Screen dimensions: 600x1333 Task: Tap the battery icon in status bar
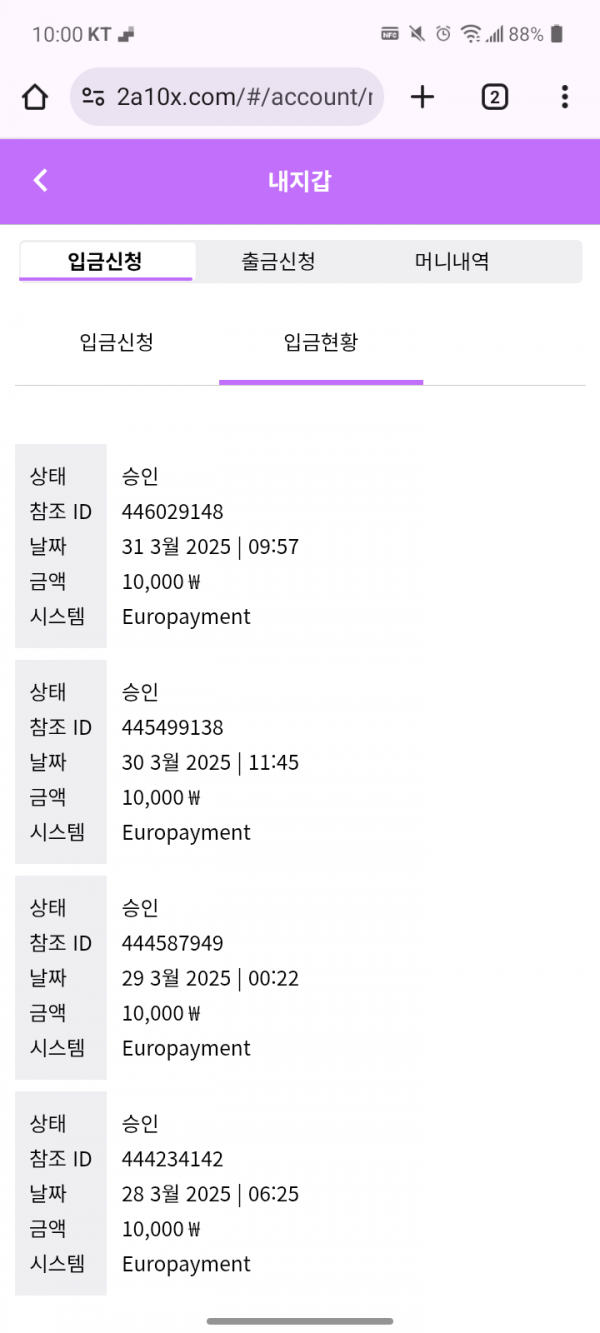tap(557, 34)
